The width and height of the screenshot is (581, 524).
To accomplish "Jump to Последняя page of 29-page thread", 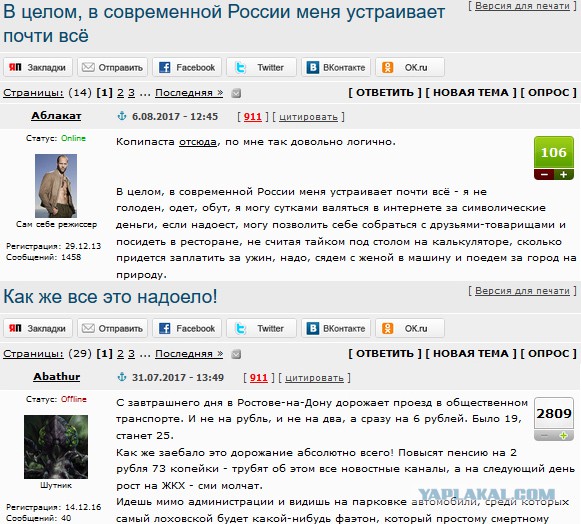I will [189, 354].
